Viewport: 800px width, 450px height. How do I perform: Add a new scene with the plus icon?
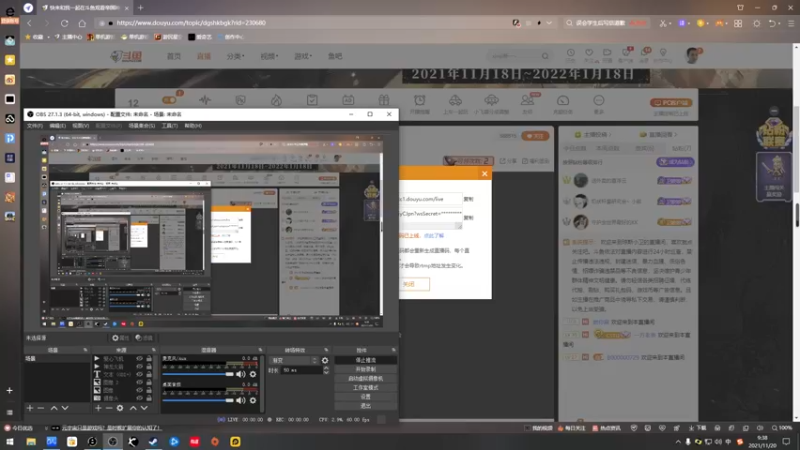30,408
